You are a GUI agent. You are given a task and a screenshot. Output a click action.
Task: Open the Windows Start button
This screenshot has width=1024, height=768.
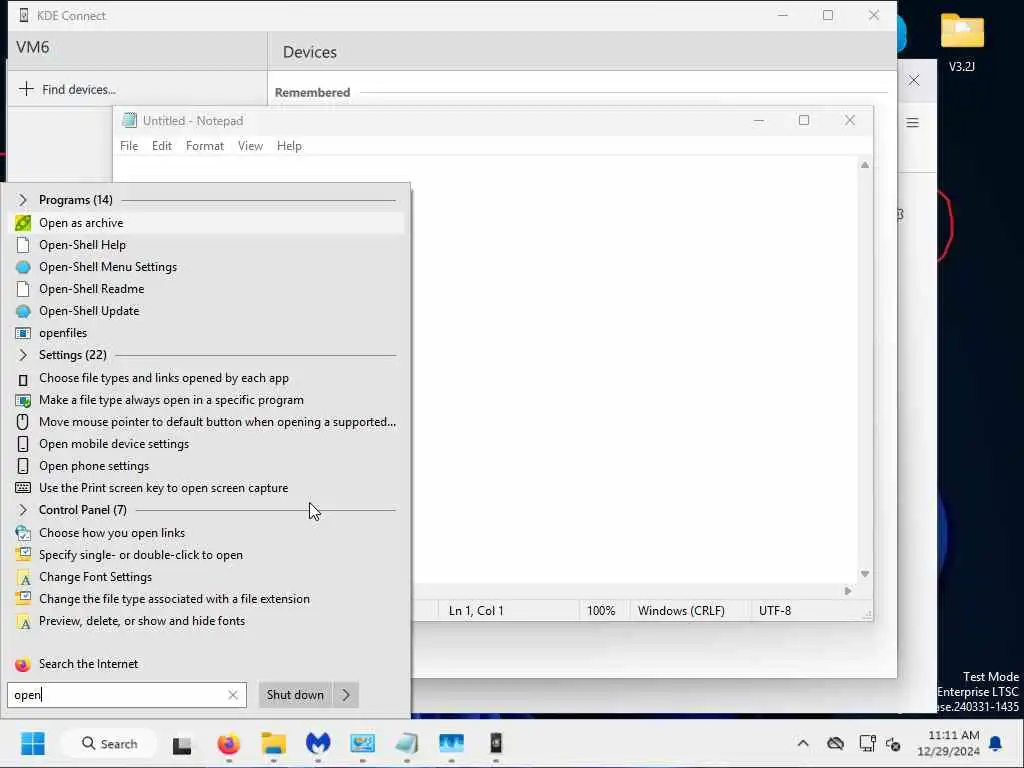click(33, 743)
